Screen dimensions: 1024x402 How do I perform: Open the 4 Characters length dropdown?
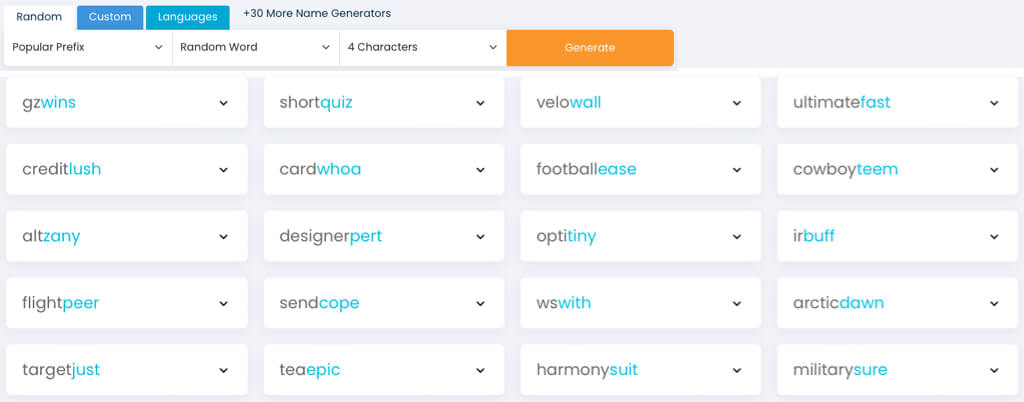pos(422,47)
